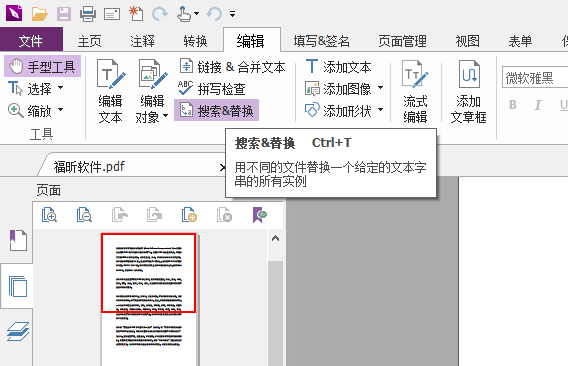Click the Foxit application logo icon
The width and height of the screenshot is (568, 366).
[x=14, y=13]
